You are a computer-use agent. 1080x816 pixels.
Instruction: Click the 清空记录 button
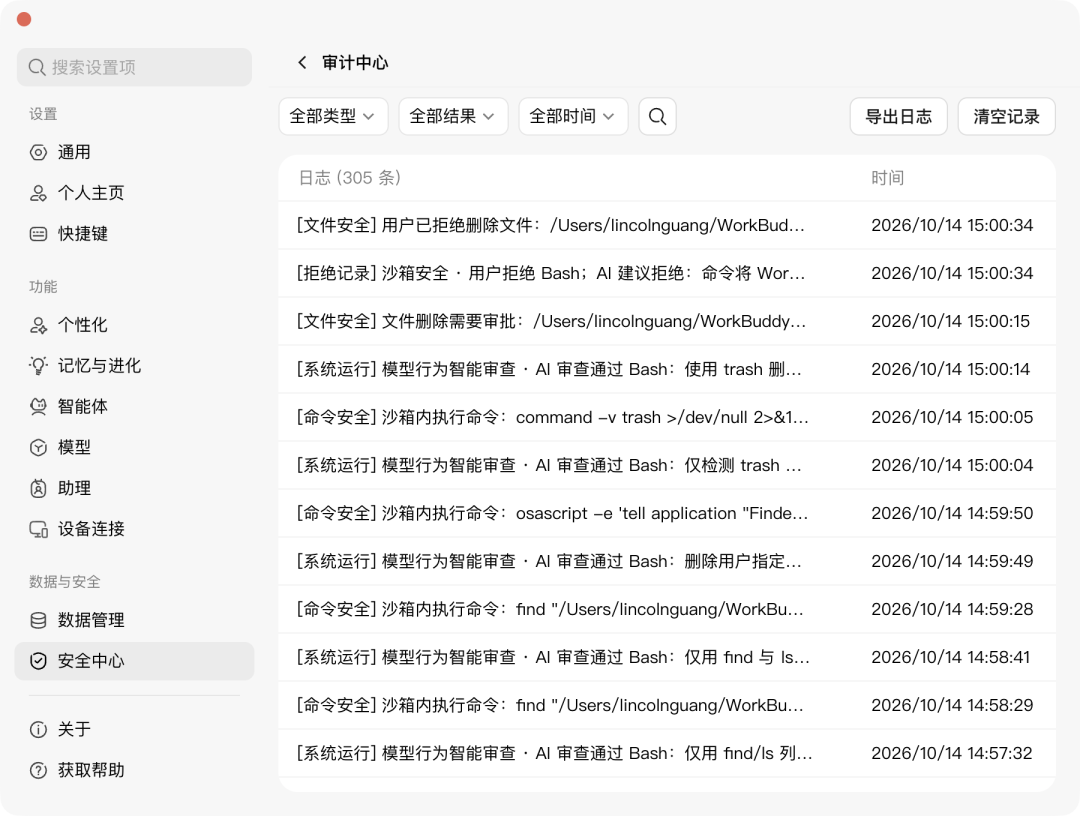tap(1006, 116)
